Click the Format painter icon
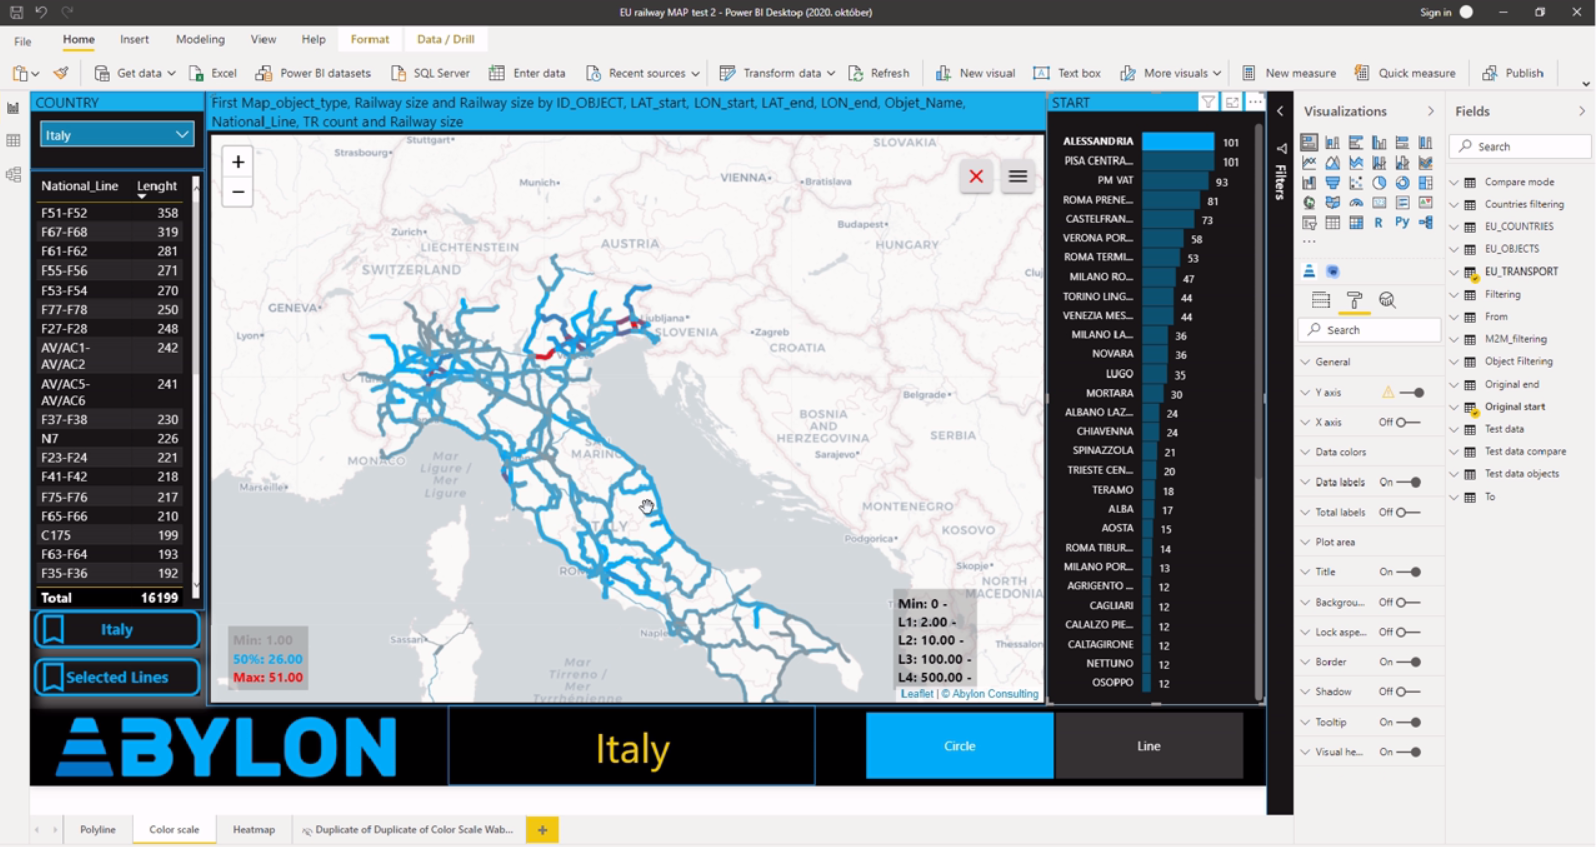The image size is (1596, 847). (x=61, y=73)
